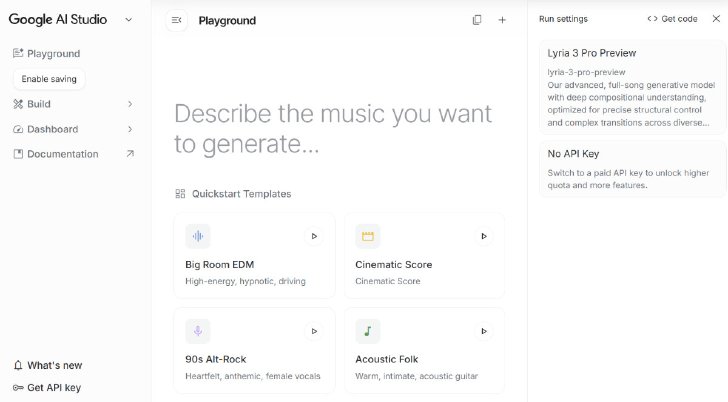Click the Big Room EDM waveform icon

coord(198,236)
